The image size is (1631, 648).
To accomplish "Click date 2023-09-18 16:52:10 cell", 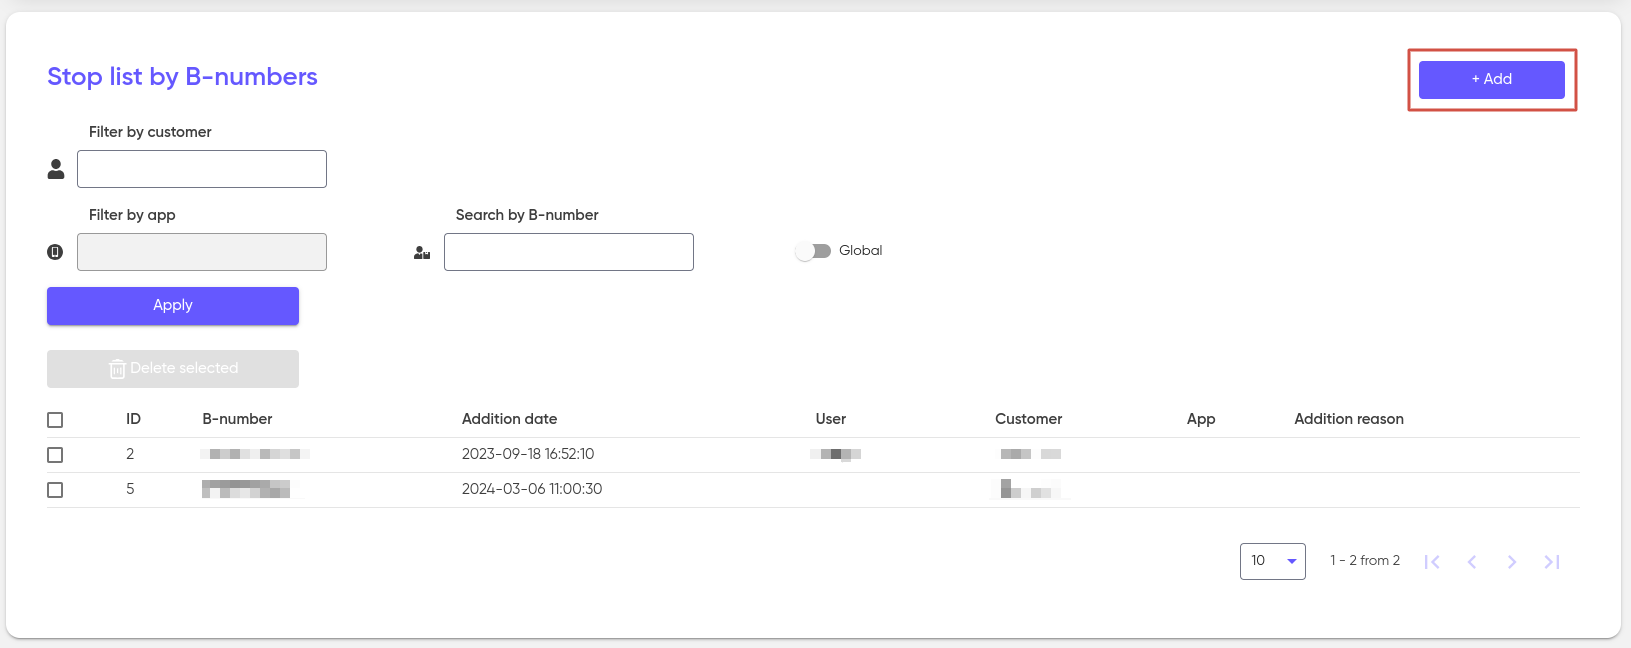I will coord(528,454).
